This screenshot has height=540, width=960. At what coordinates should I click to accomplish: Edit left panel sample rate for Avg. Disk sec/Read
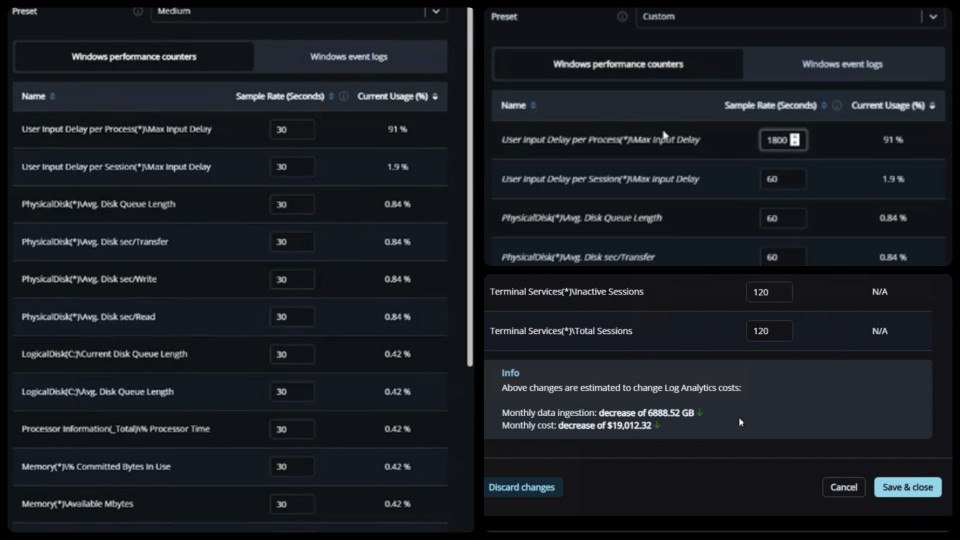pyautogui.click(x=292, y=317)
